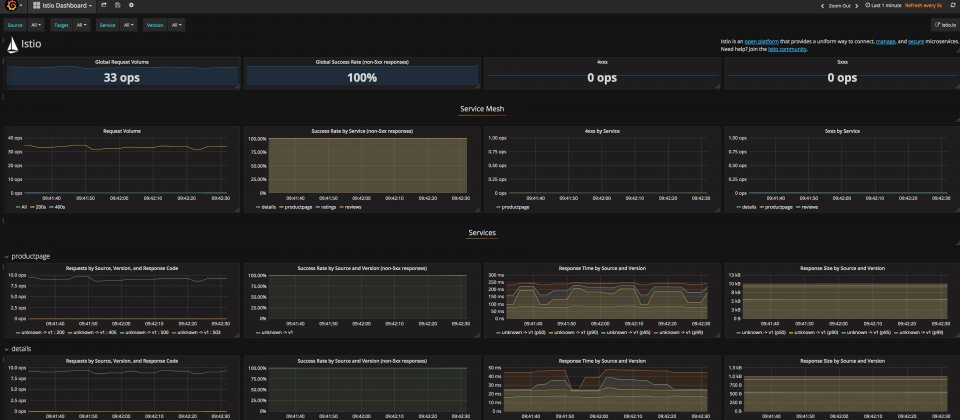Open the Istio Dashboard picker menu
Image resolution: width=960 pixels, height=420 pixels.
pos(62,6)
